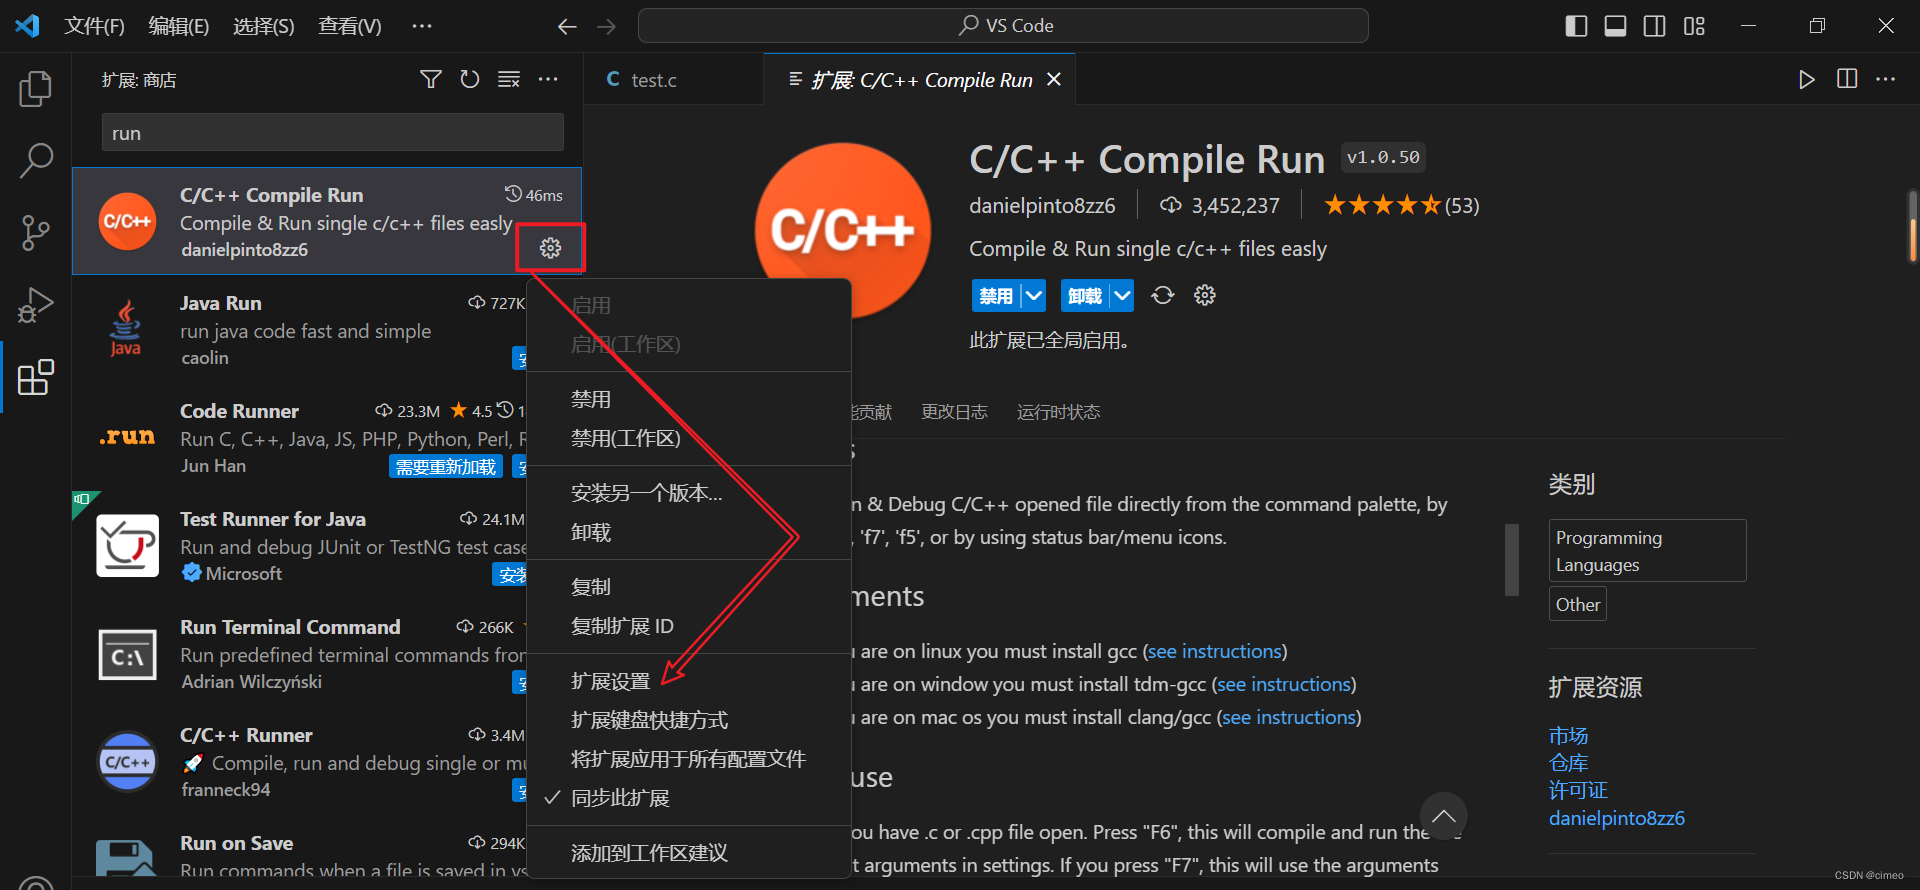Open the Extensions view in activity bar
This screenshot has width=1920, height=890.
click(x=36, y=377)
